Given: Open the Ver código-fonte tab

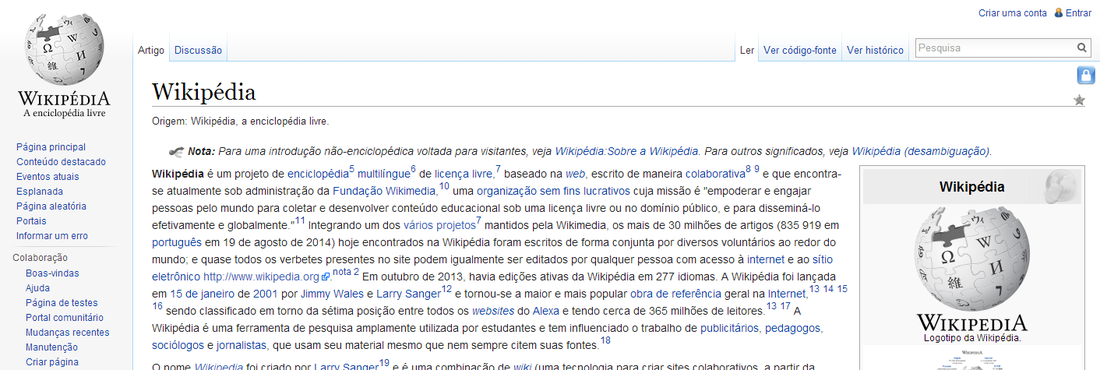Looking at the screenshot, I should (x=800, y=51).
